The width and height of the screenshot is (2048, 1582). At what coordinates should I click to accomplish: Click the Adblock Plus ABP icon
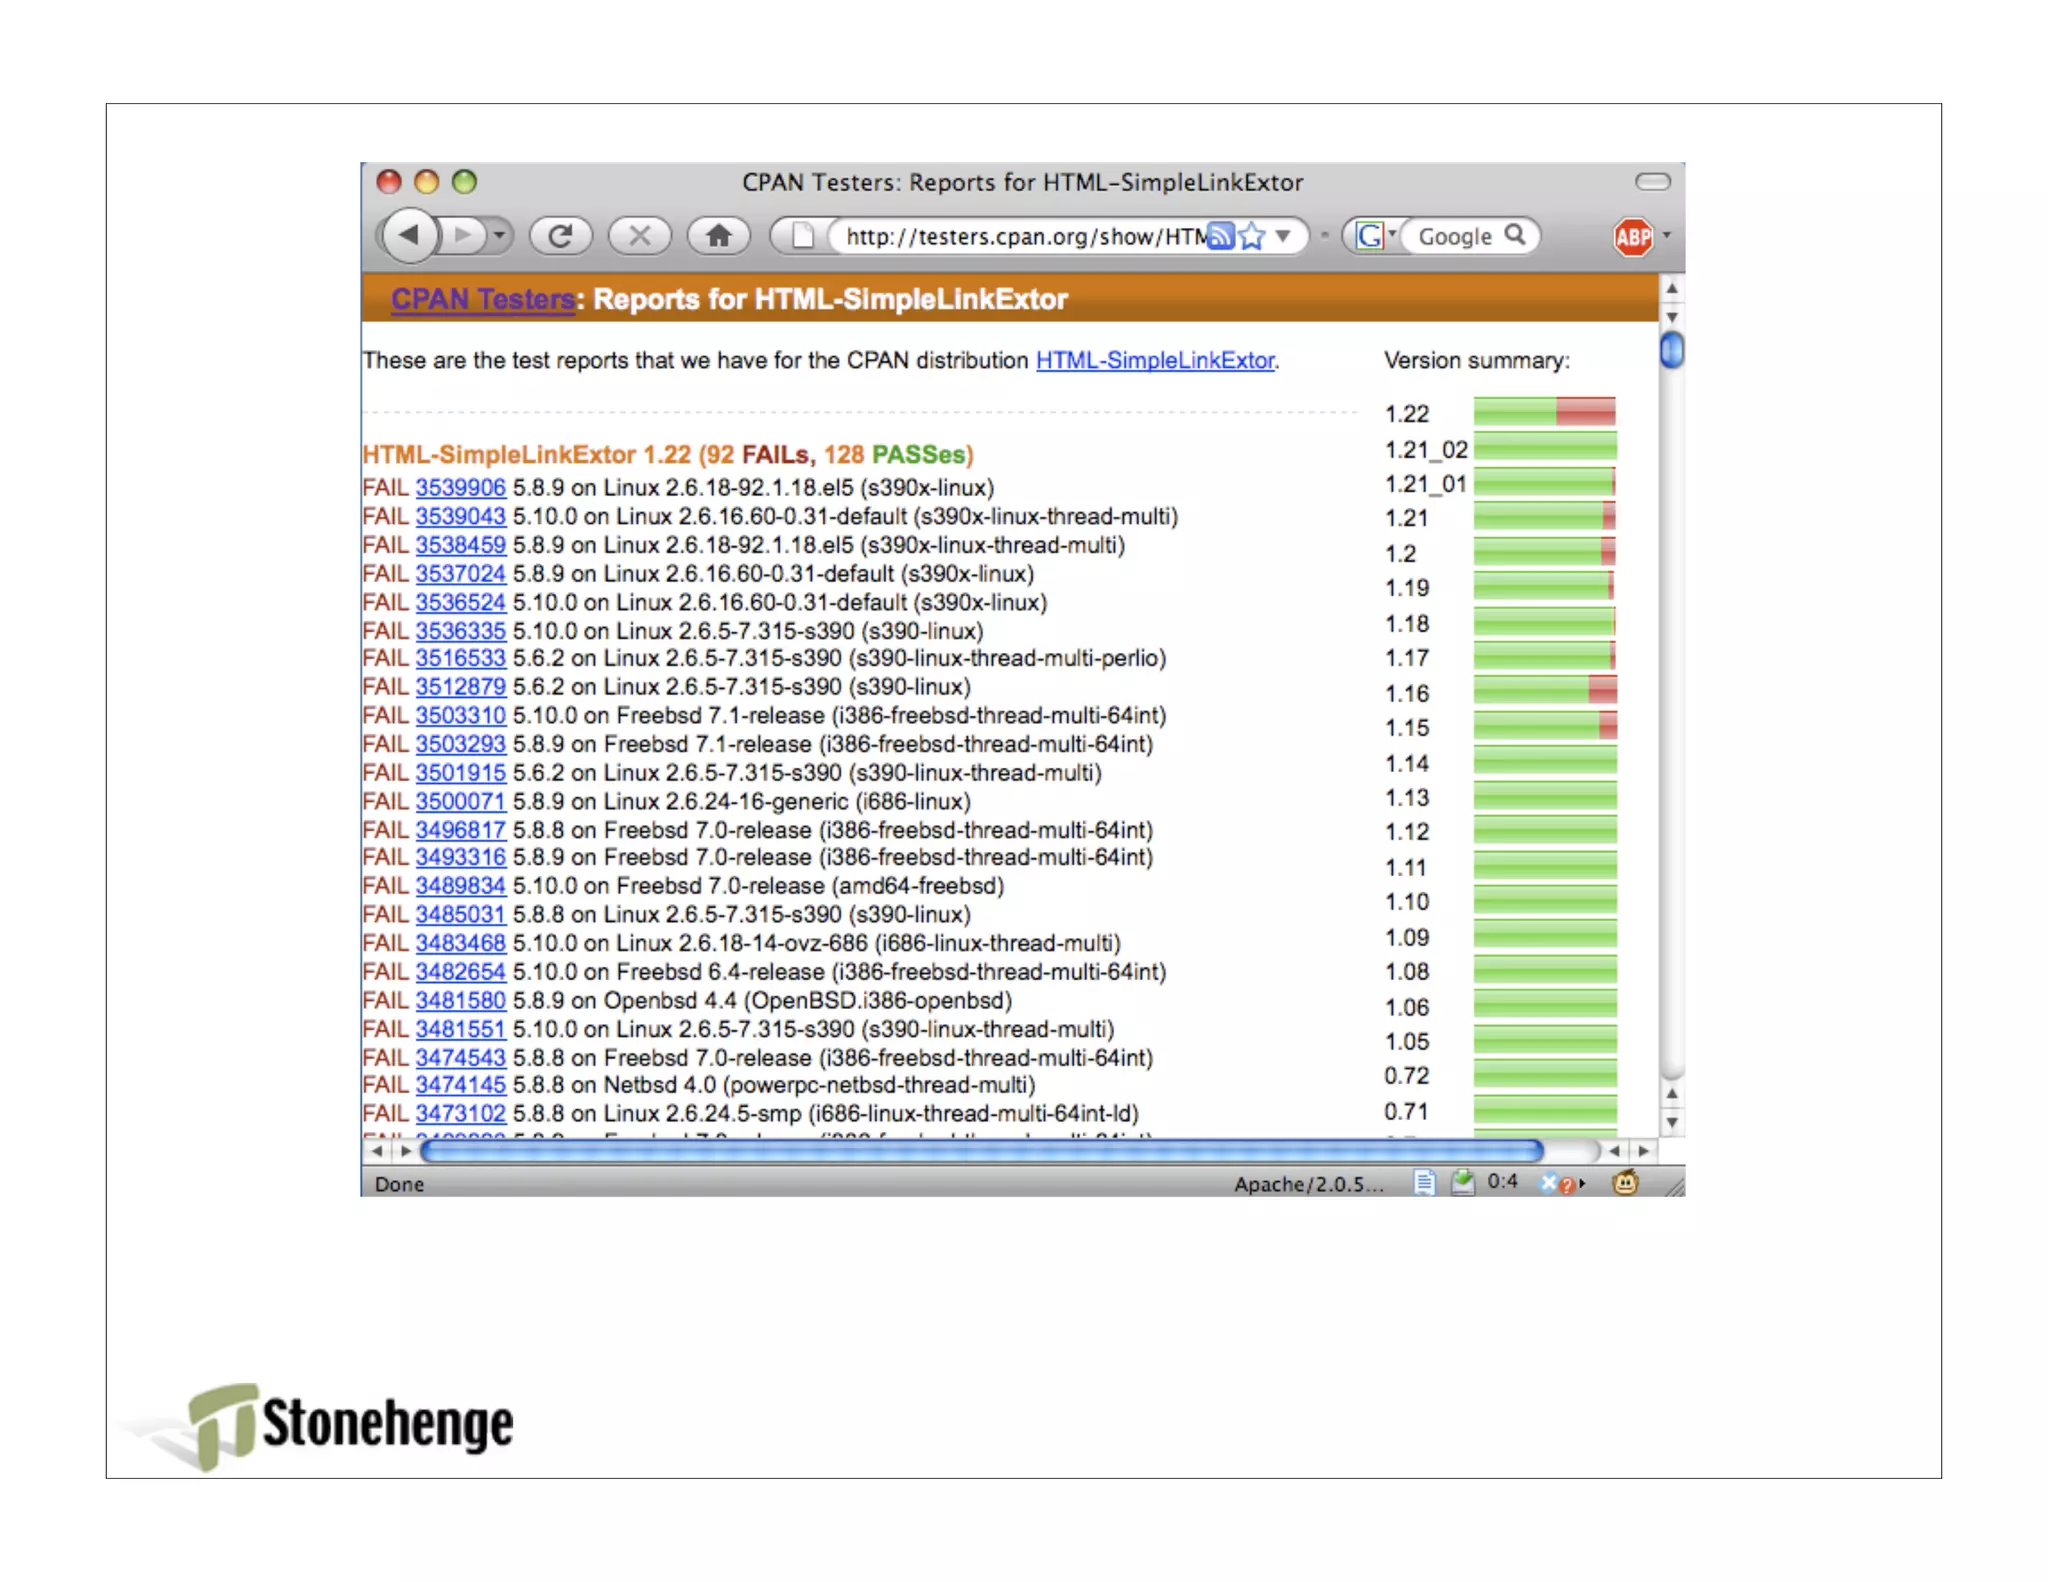tap(1632, 237)
